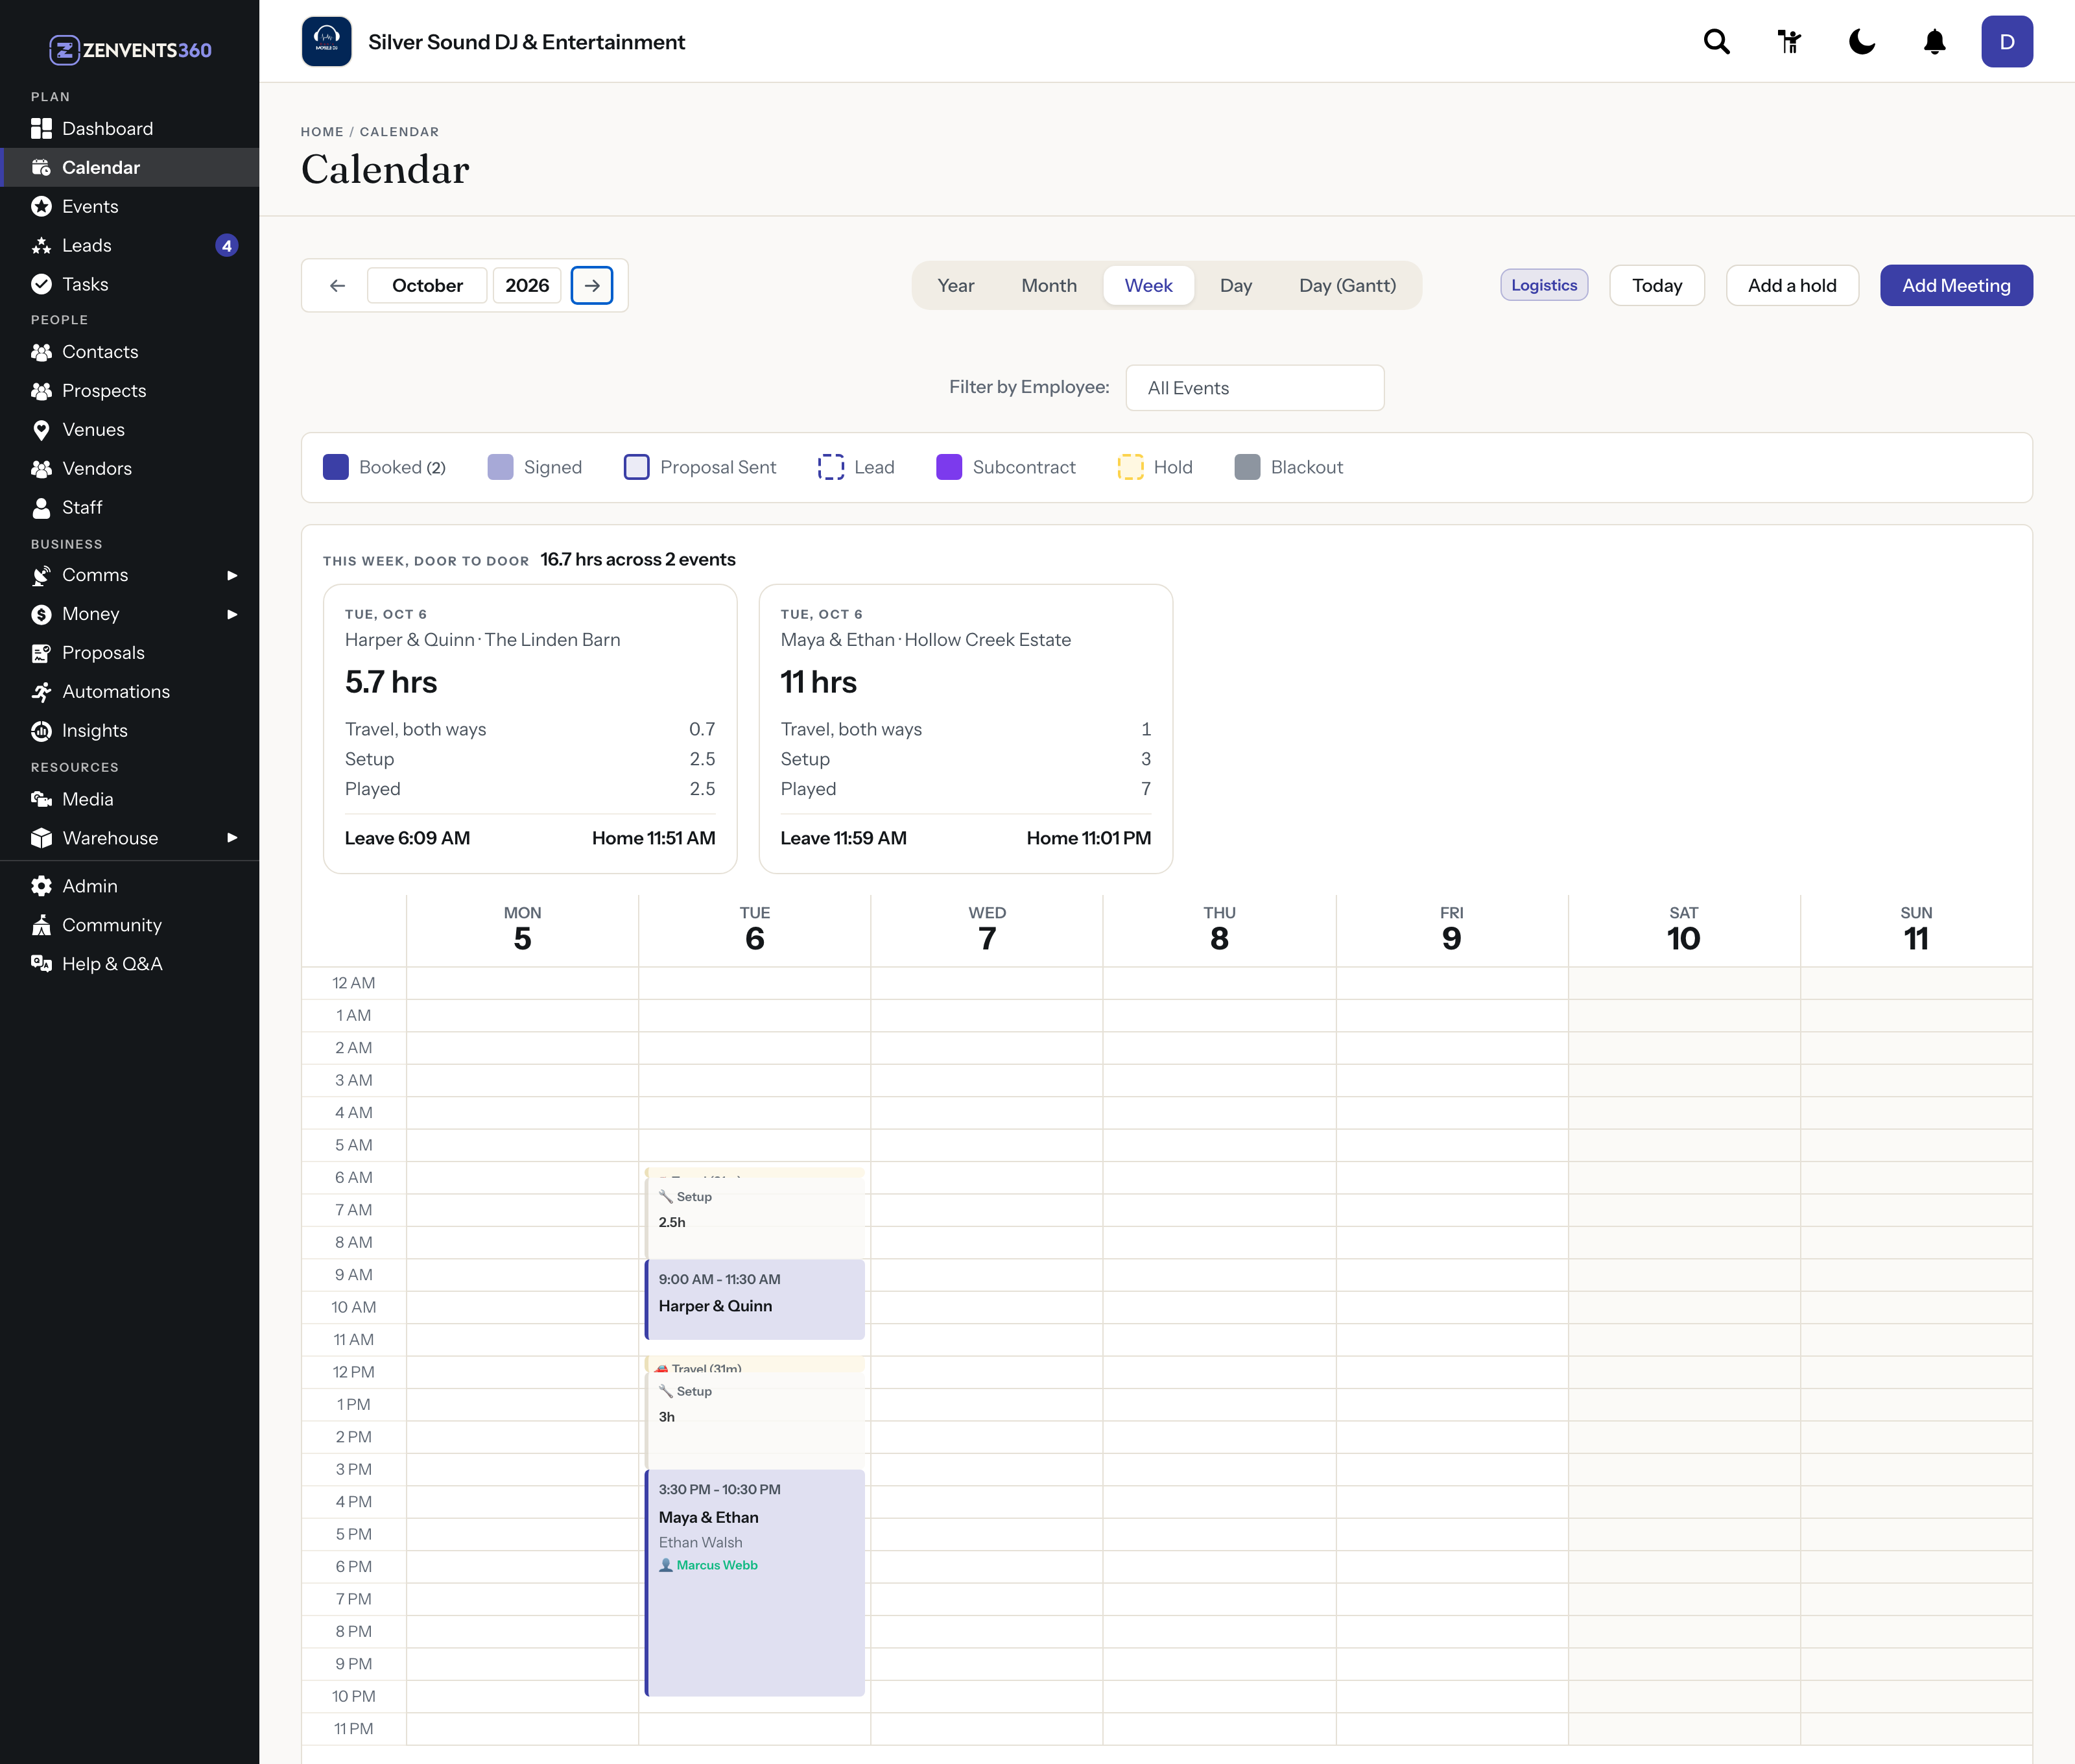Open user avatar D menu
The height and width of the screenshot is (1764, 2075).
click(x=2006, y=41)
